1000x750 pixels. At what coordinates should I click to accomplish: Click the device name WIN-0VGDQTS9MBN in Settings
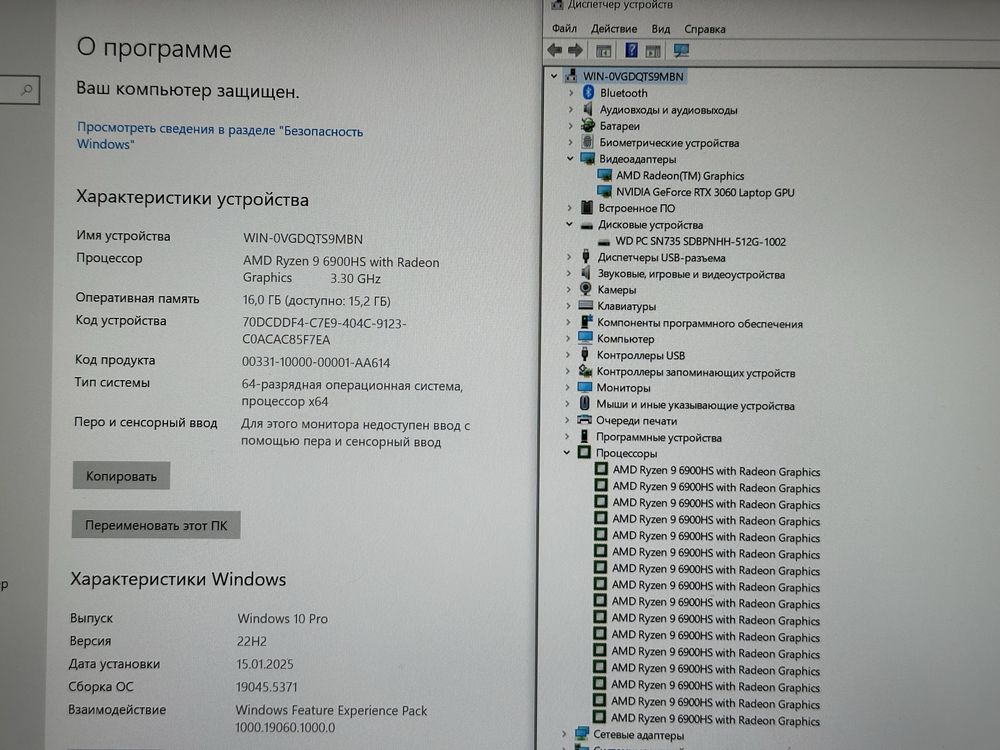click(302, 239)
